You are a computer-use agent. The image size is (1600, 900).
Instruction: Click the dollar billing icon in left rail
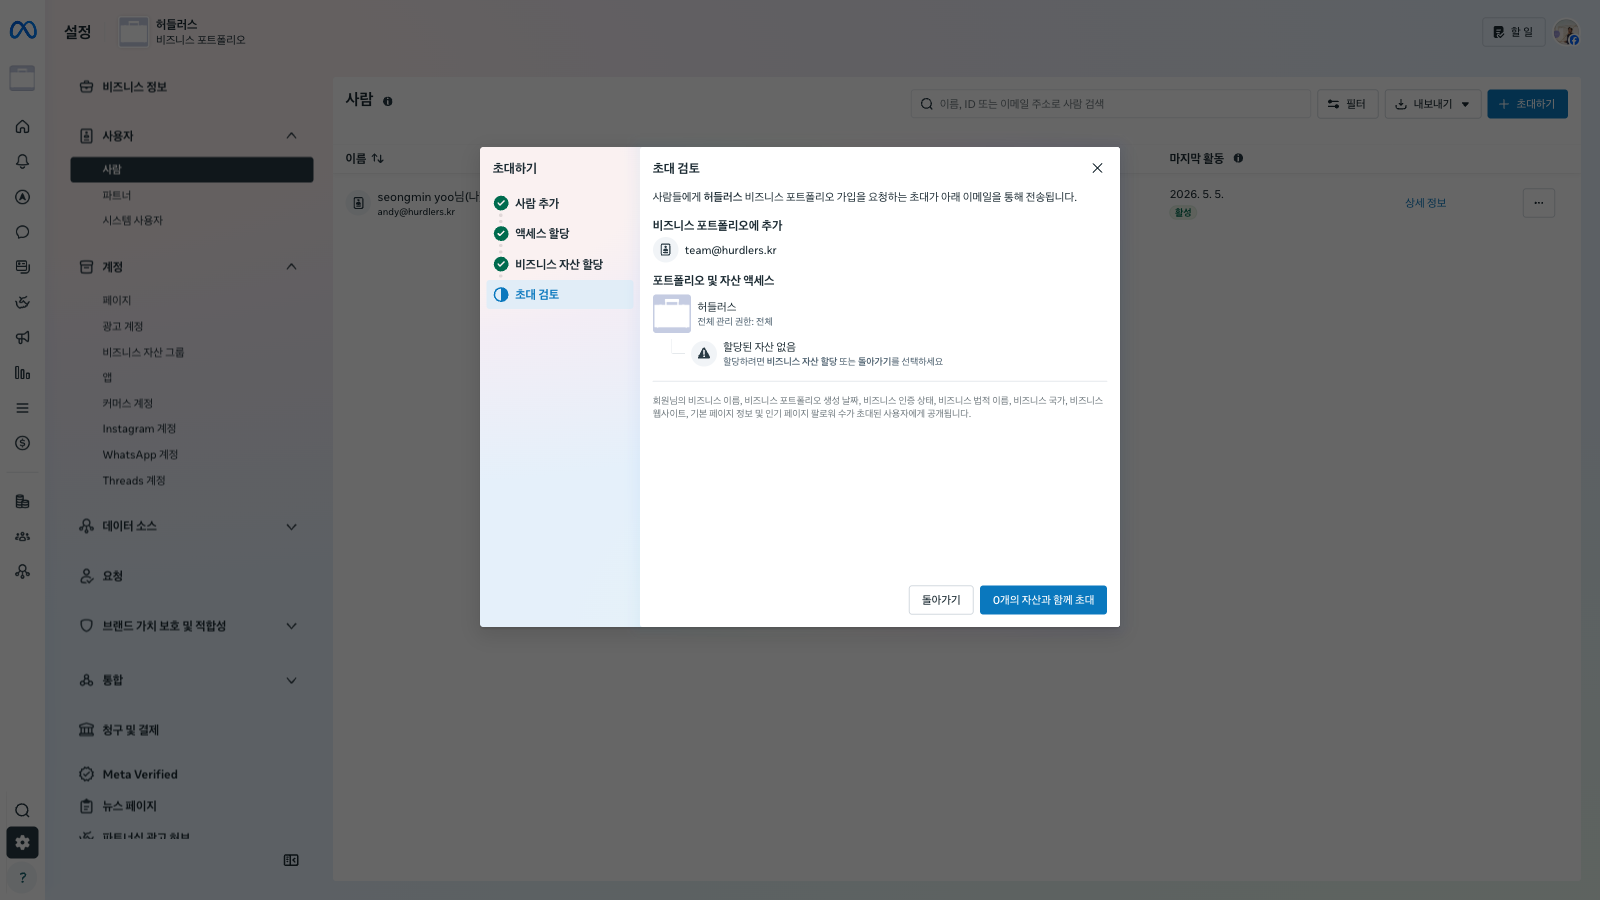click(22, 443)
